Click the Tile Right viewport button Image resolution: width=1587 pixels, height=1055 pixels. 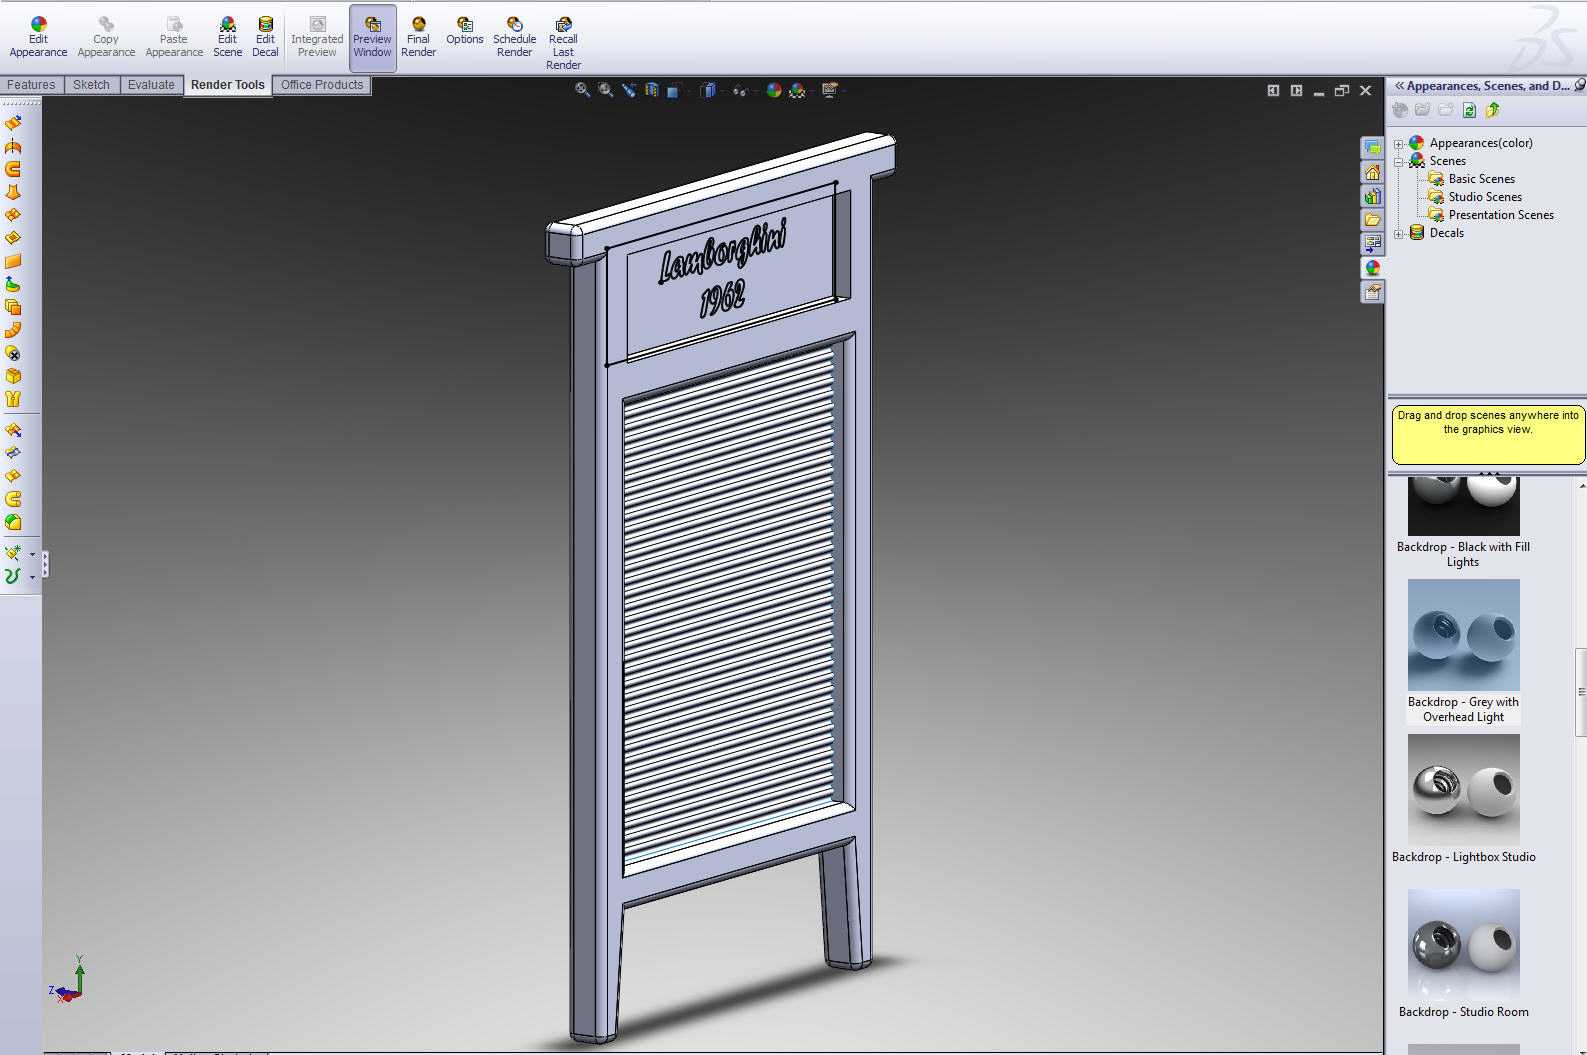[x=1296, y=90]
